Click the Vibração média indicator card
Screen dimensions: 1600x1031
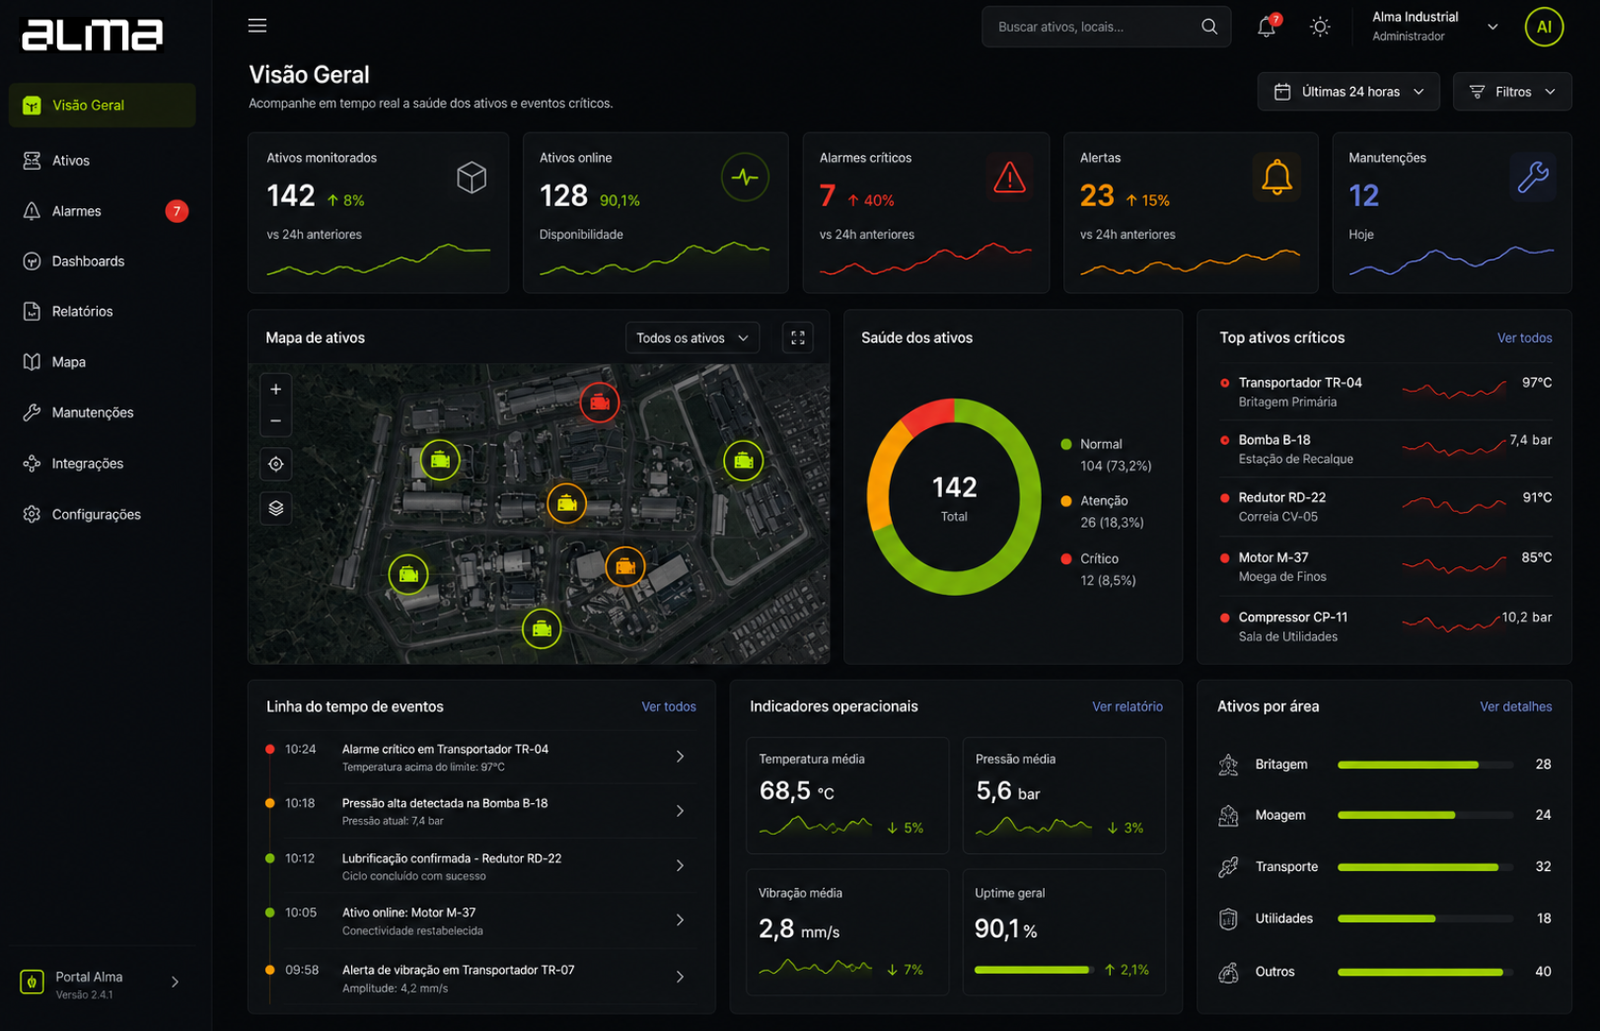tap(847, 932)
